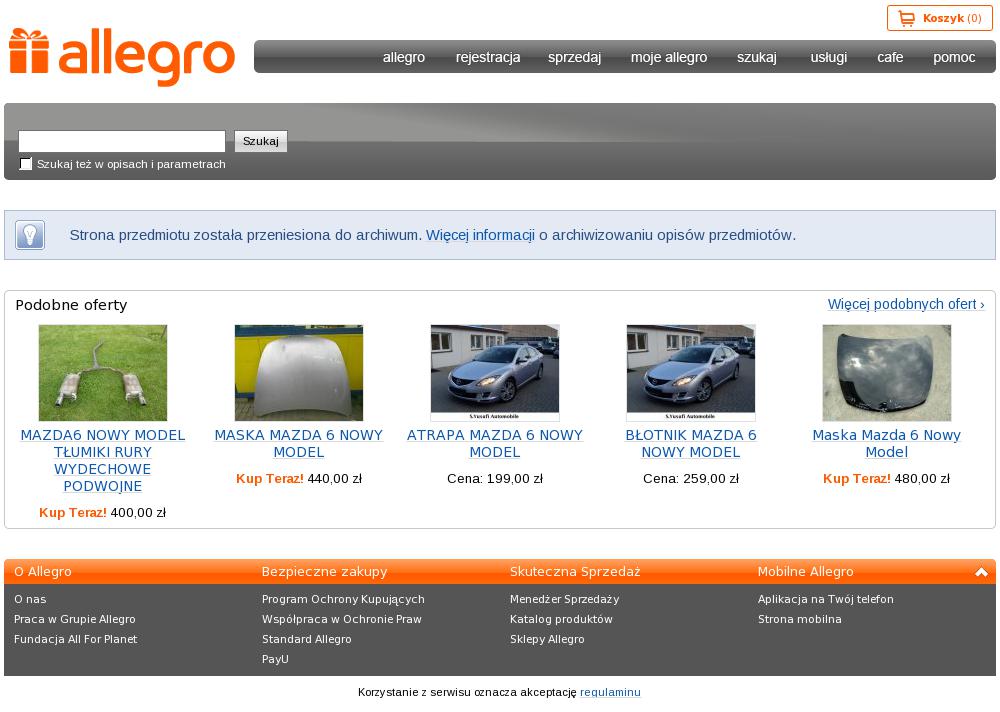This screenshot has height=712, width=1000.
Task: Click the Mobilne Allegro footer heading
Action: tap(805, 572)
